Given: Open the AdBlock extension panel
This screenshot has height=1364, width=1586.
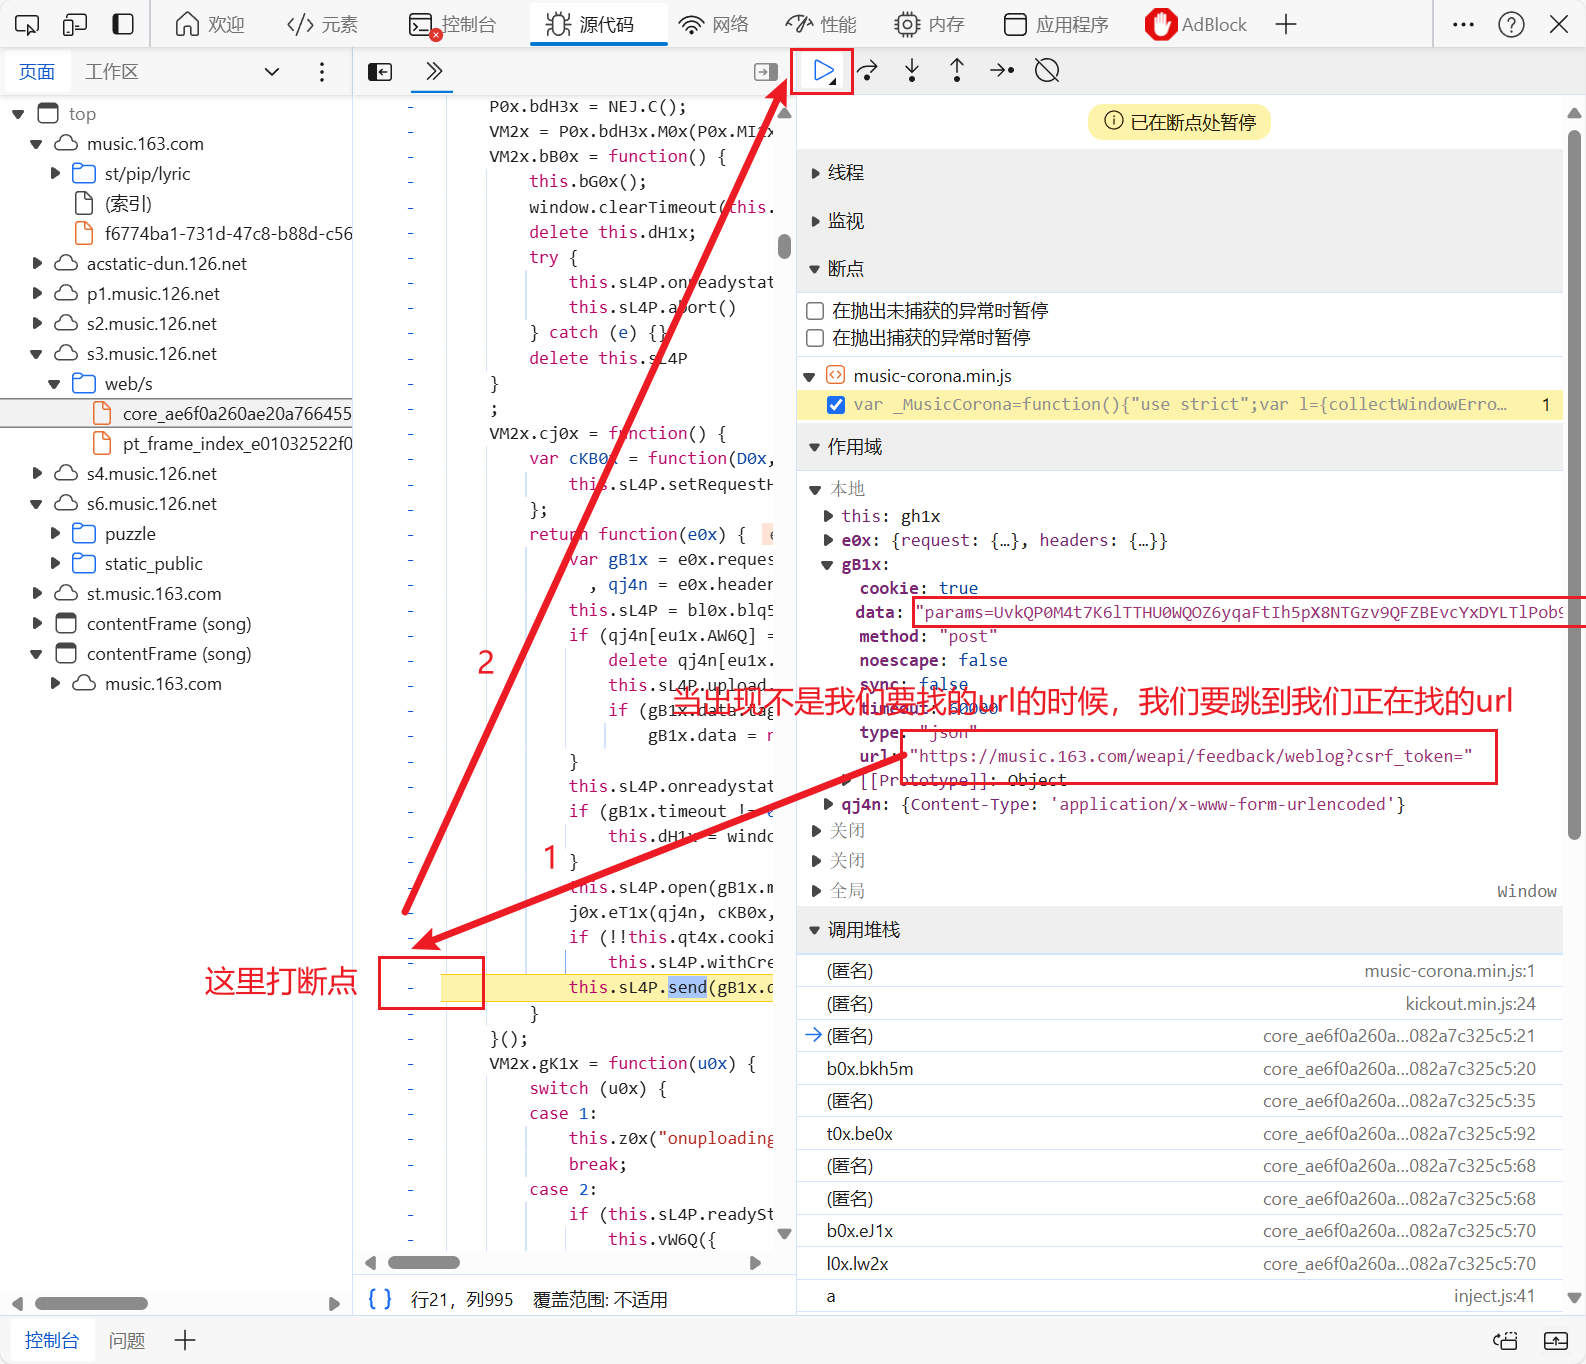Looking at the screenshot, I should (1196, 24).
